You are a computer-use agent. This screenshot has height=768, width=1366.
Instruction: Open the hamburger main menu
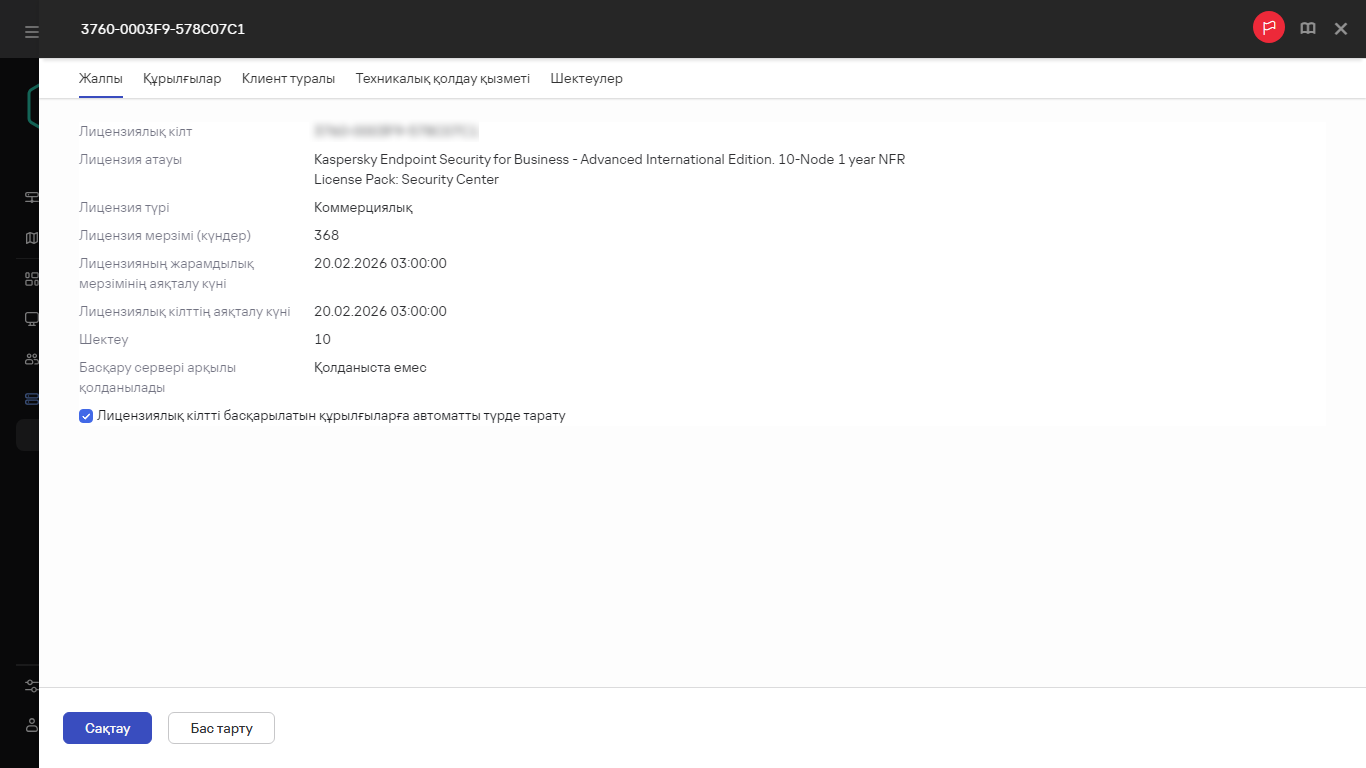tap(31, 31)
